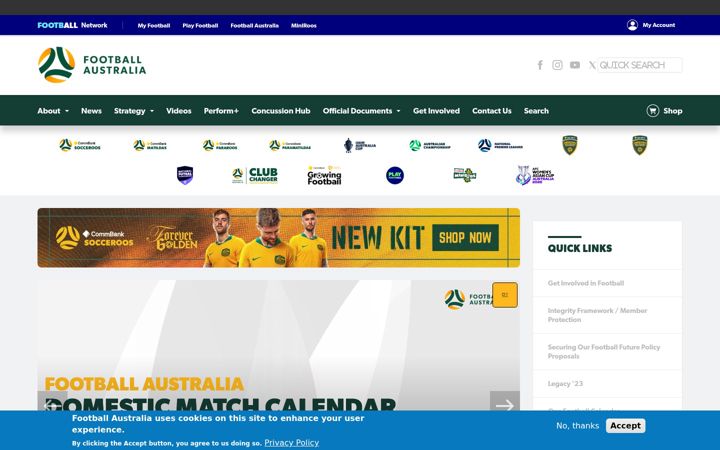
Task: Go to next slide with right arrow
Action: tap(505, 405)
